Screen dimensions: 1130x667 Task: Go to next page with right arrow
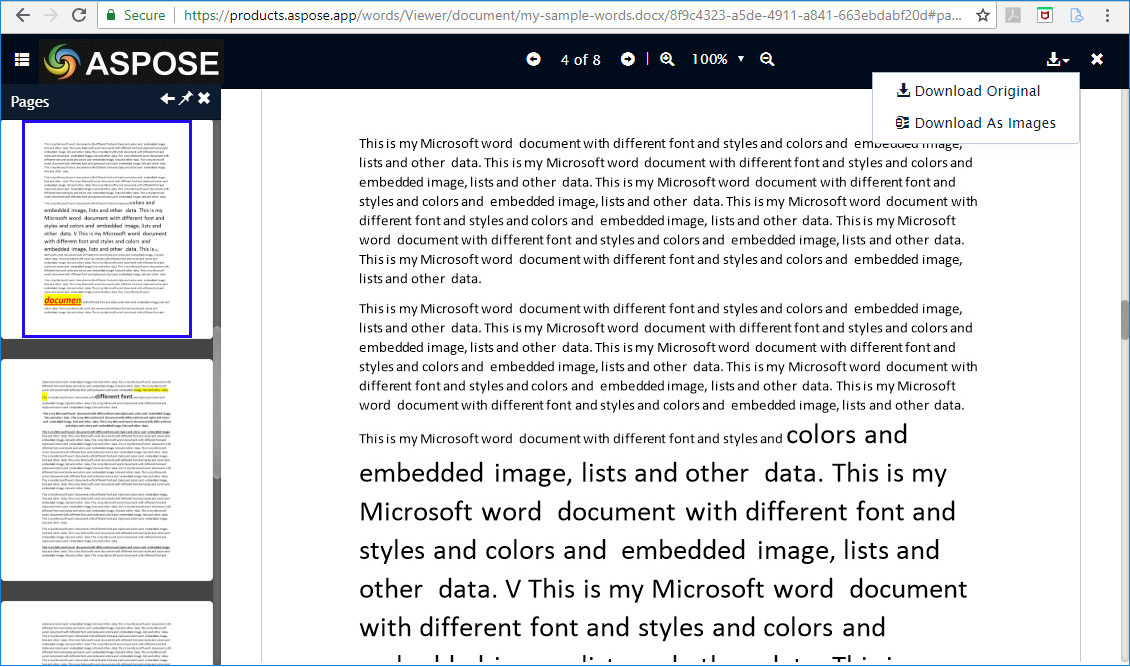click(x=628, y=59)
